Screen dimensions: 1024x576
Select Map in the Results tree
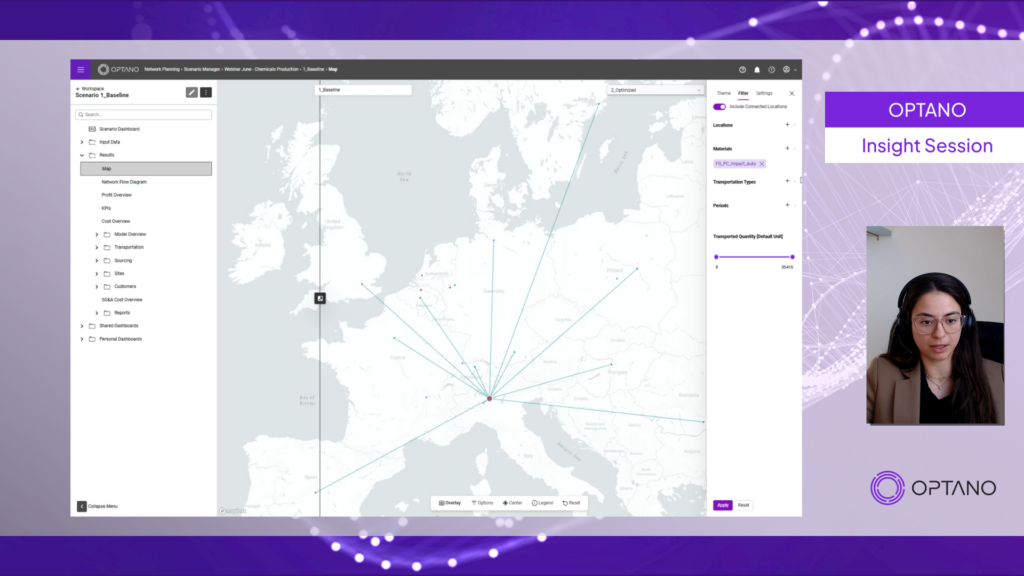(x=146, y=168)
